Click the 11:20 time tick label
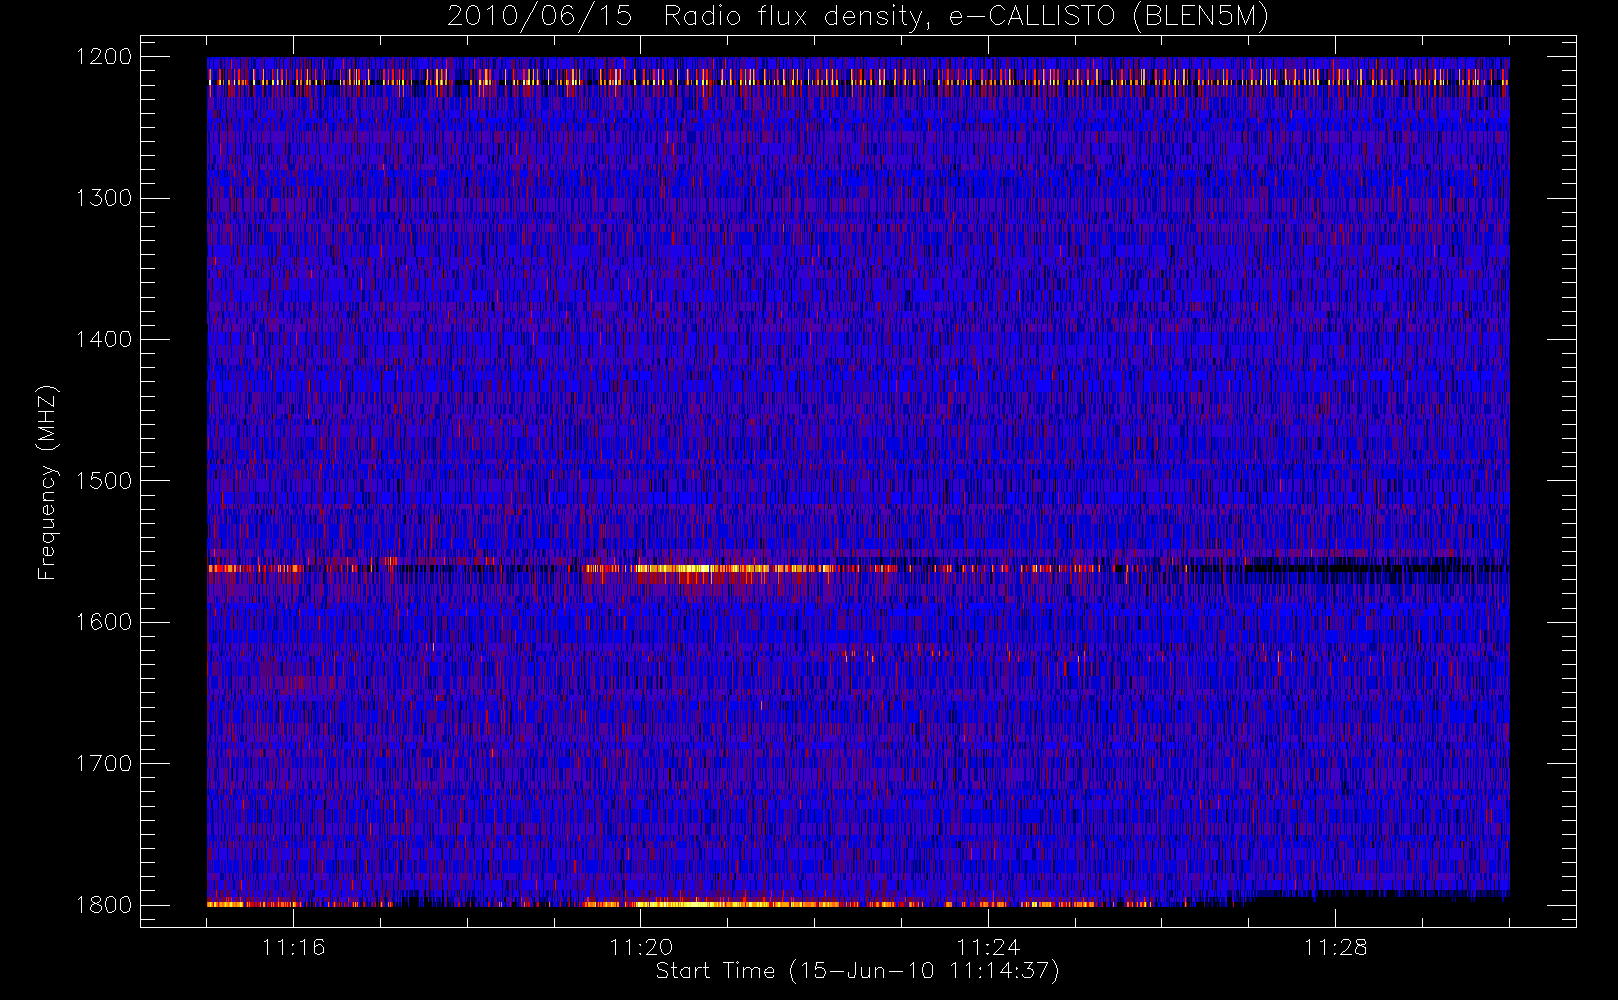 pyautogui.click(x=641, y=947)
